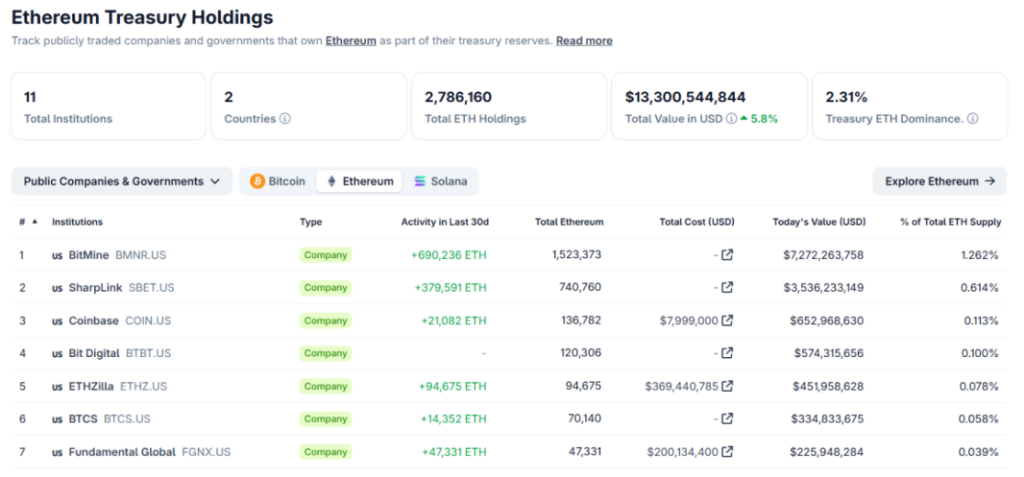The image size is (1024, 477).
Task: Open external link icon in SharpLink row
Action: click(x=727, y=288)
